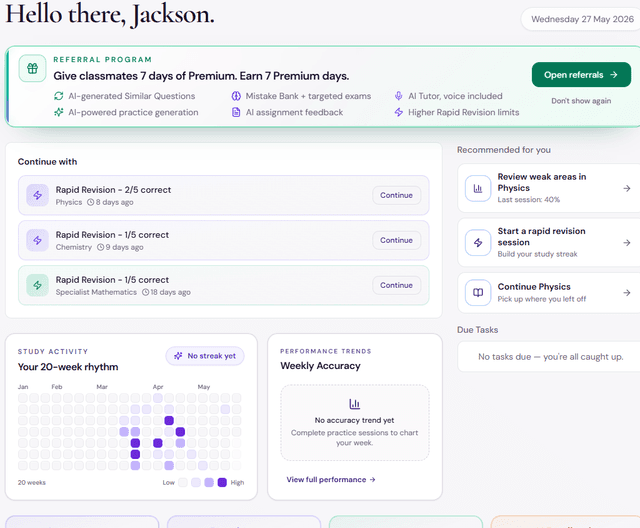Click the No streak yet badge
640x528 pixels.
(x=205, y=356)
